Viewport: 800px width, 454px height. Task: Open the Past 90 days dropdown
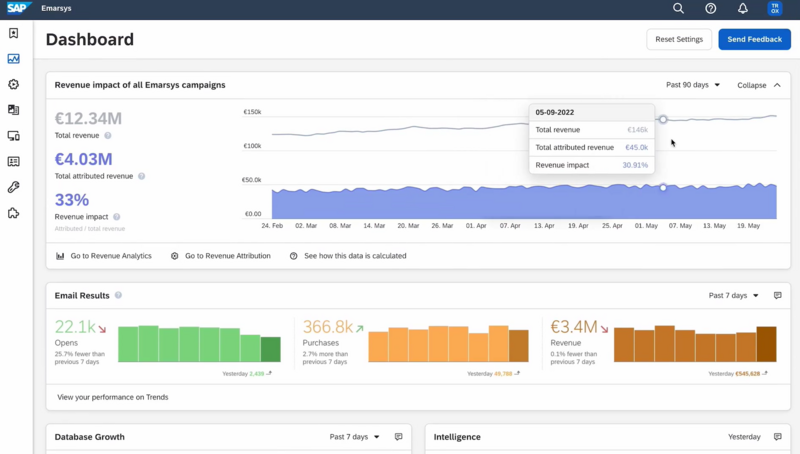(x=693, y=85)
